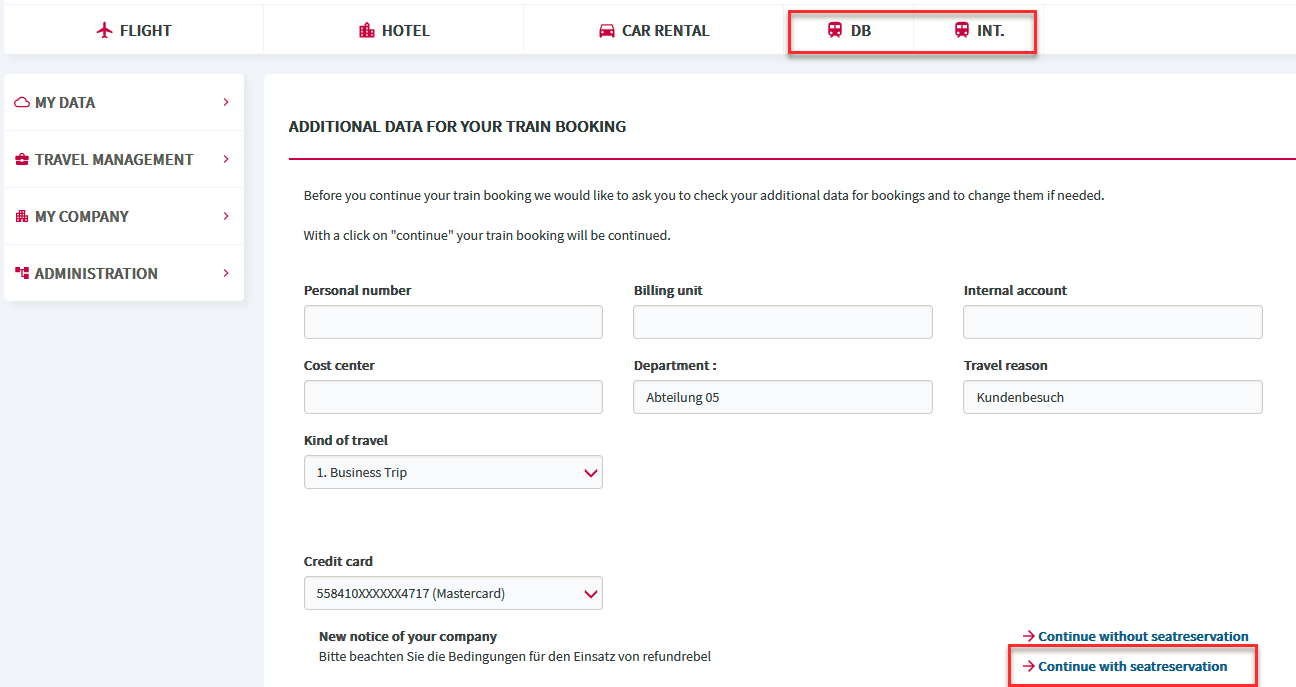Focus the Billing unit field
Image resolution: width=1296 pixels, height=687 pixels.
pos(783,322)
